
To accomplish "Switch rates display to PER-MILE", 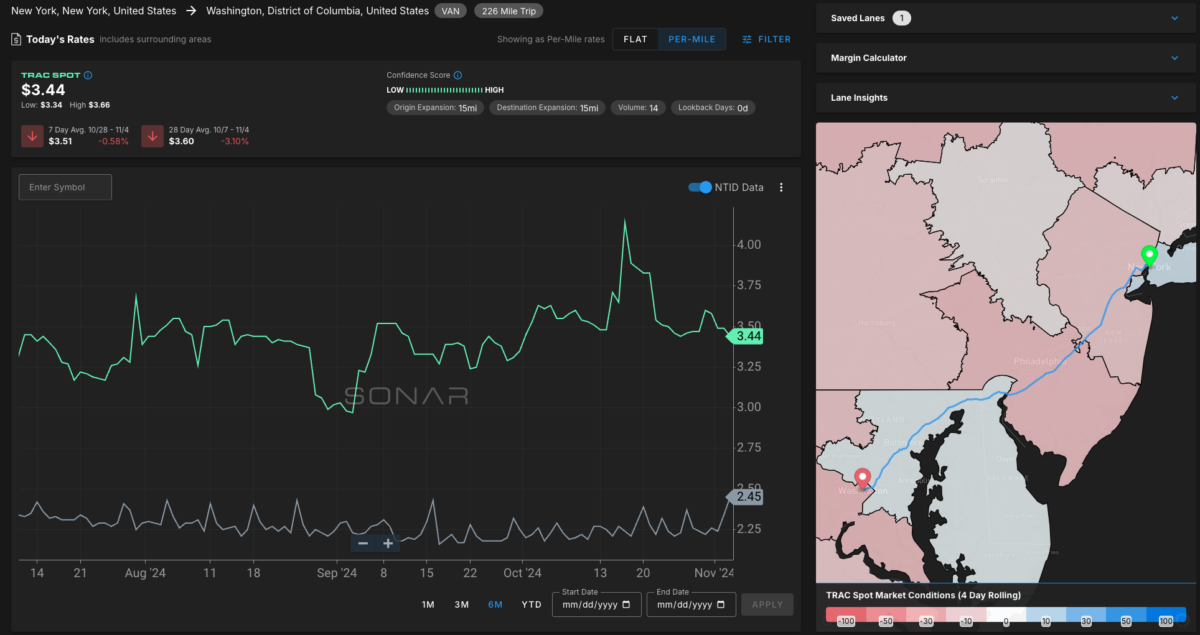I will 691,40.
